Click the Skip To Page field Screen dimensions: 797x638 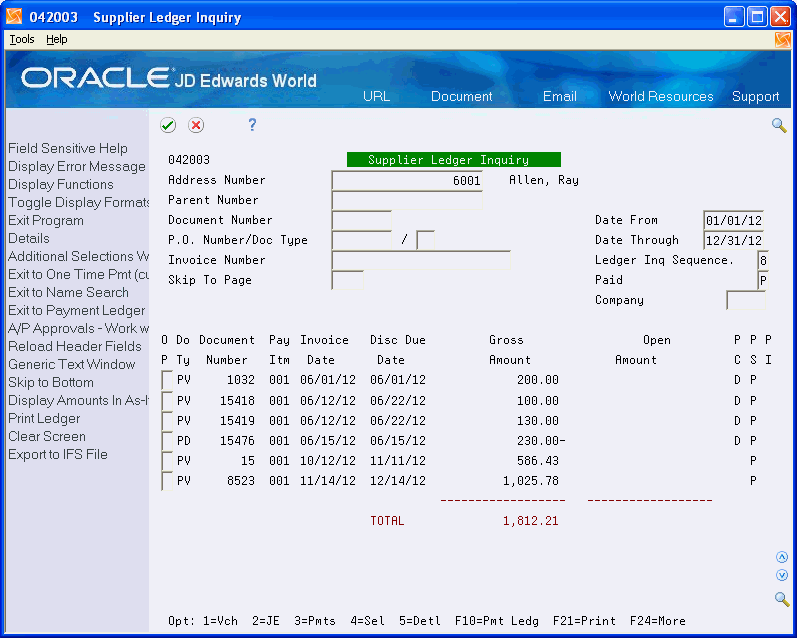[x=347, y=281]
